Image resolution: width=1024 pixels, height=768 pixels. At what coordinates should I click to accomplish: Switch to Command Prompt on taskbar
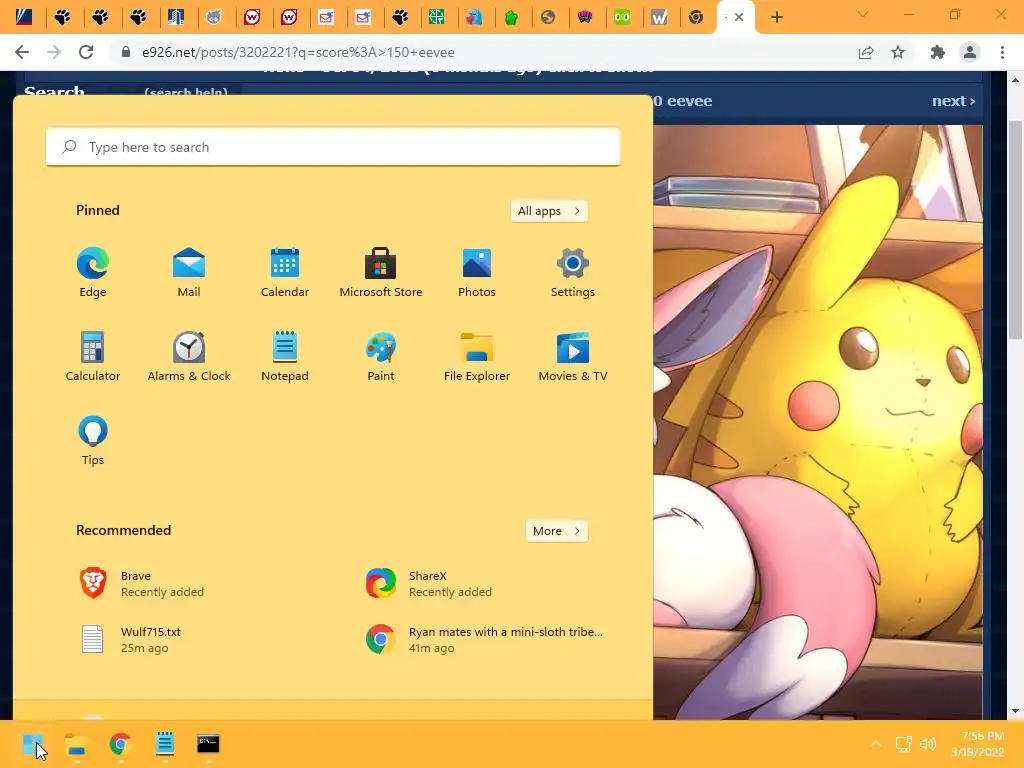click(208, 744)
